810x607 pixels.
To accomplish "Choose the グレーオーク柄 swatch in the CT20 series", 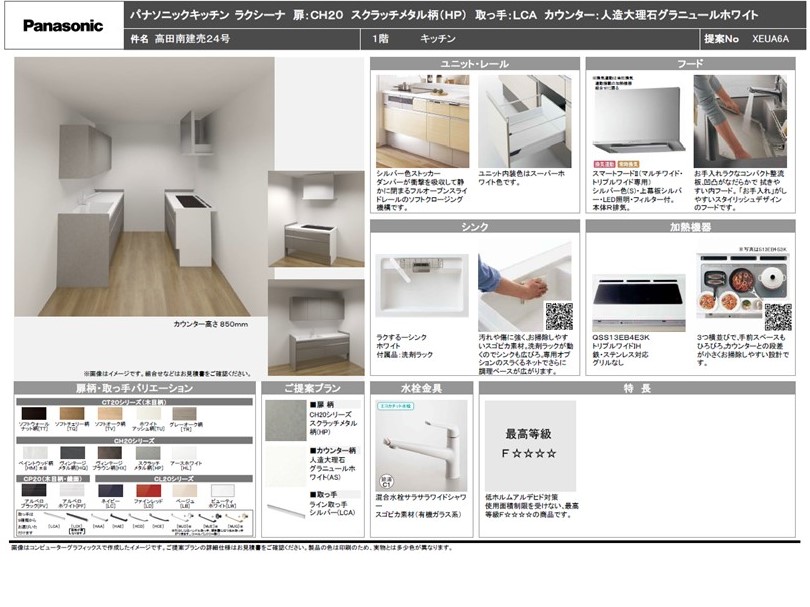I will pos(186,414).
